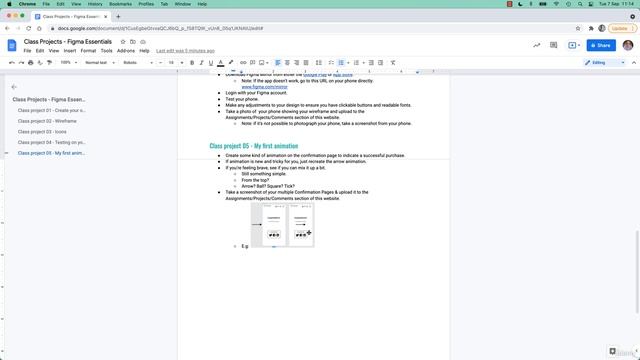
Task: Click the Checklist icon
Action: (x=331, y=62)
